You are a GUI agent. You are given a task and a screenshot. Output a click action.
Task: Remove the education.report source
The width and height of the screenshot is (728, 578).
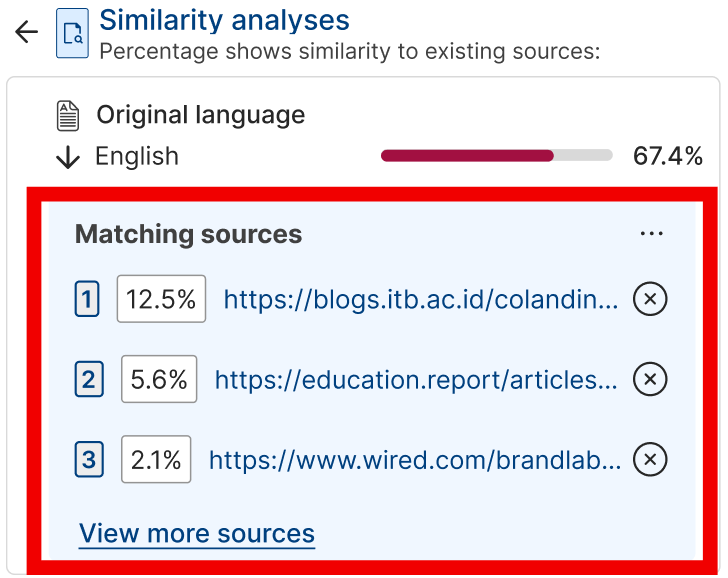pos(650,379)
